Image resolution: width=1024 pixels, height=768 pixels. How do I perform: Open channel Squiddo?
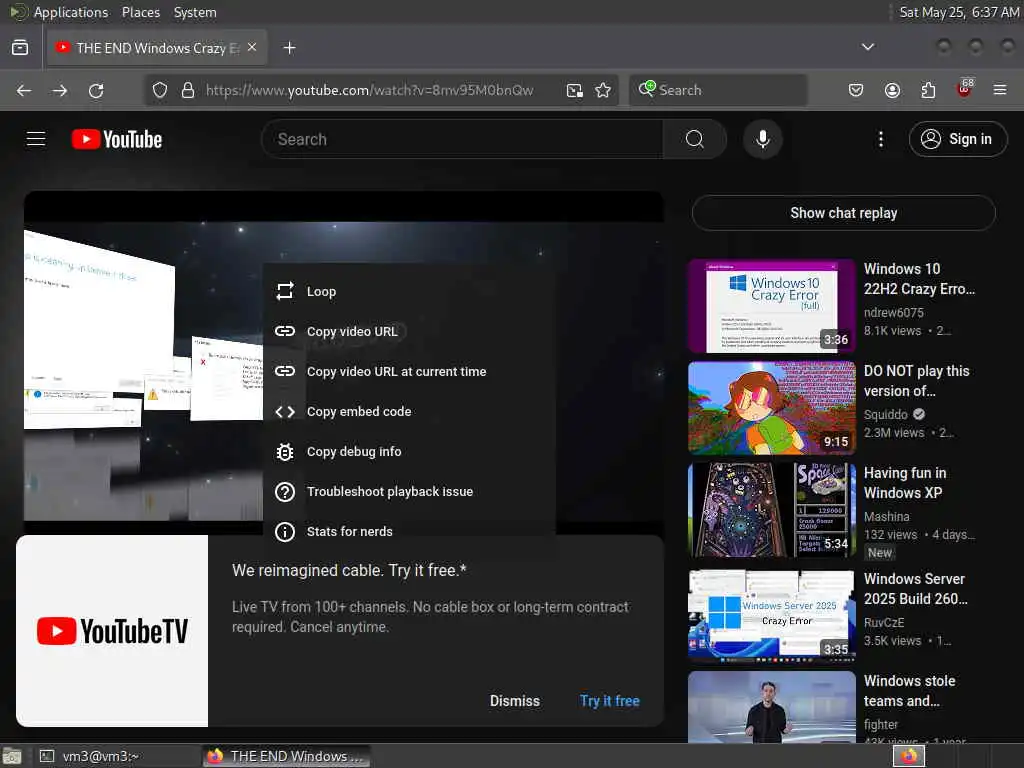(886, 414)
